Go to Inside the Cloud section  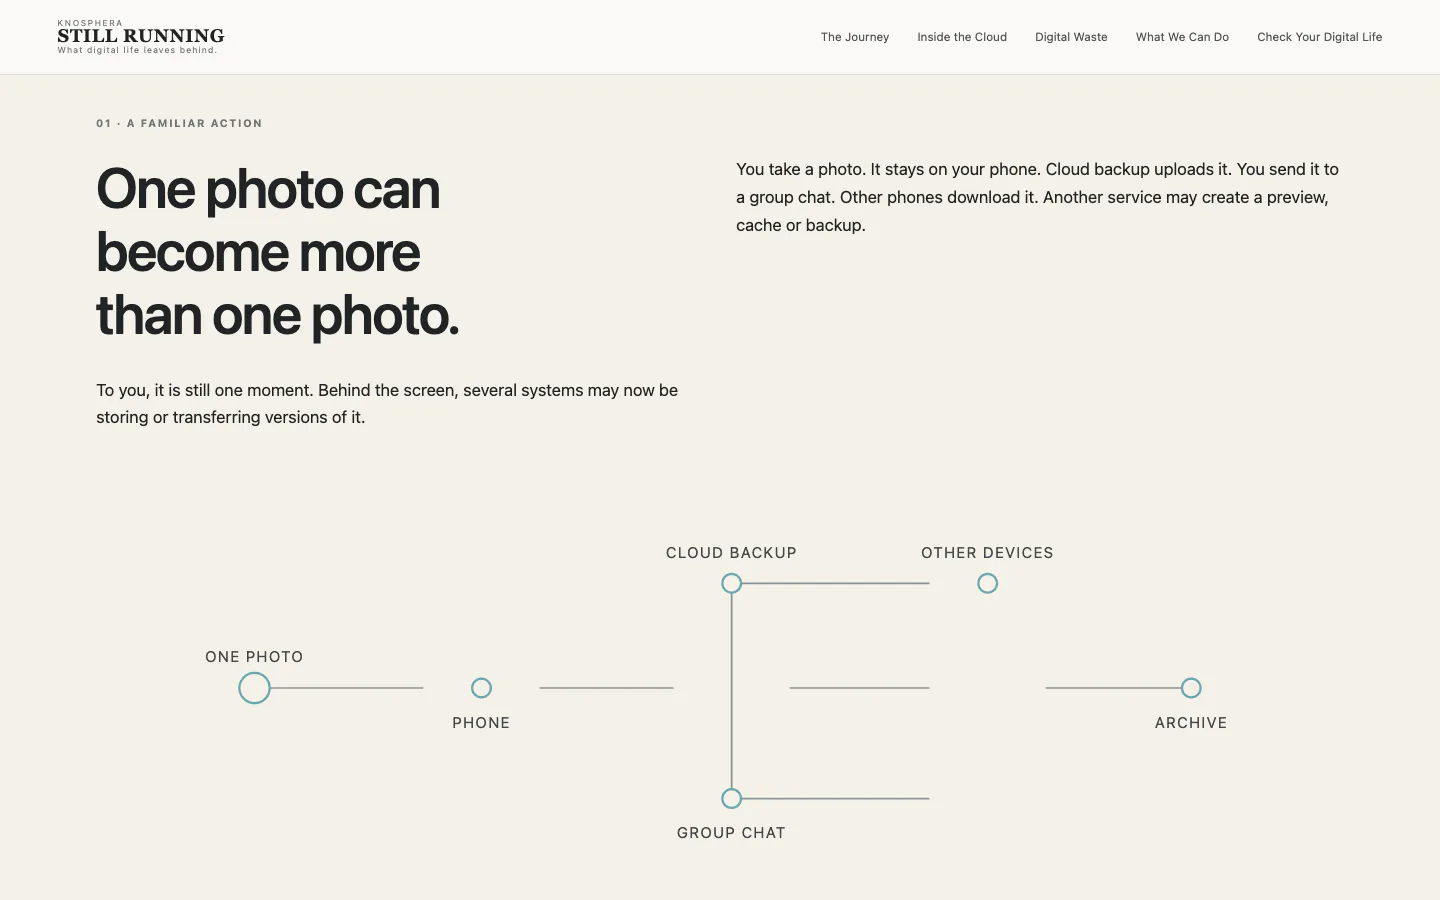[x=961, y=37]
